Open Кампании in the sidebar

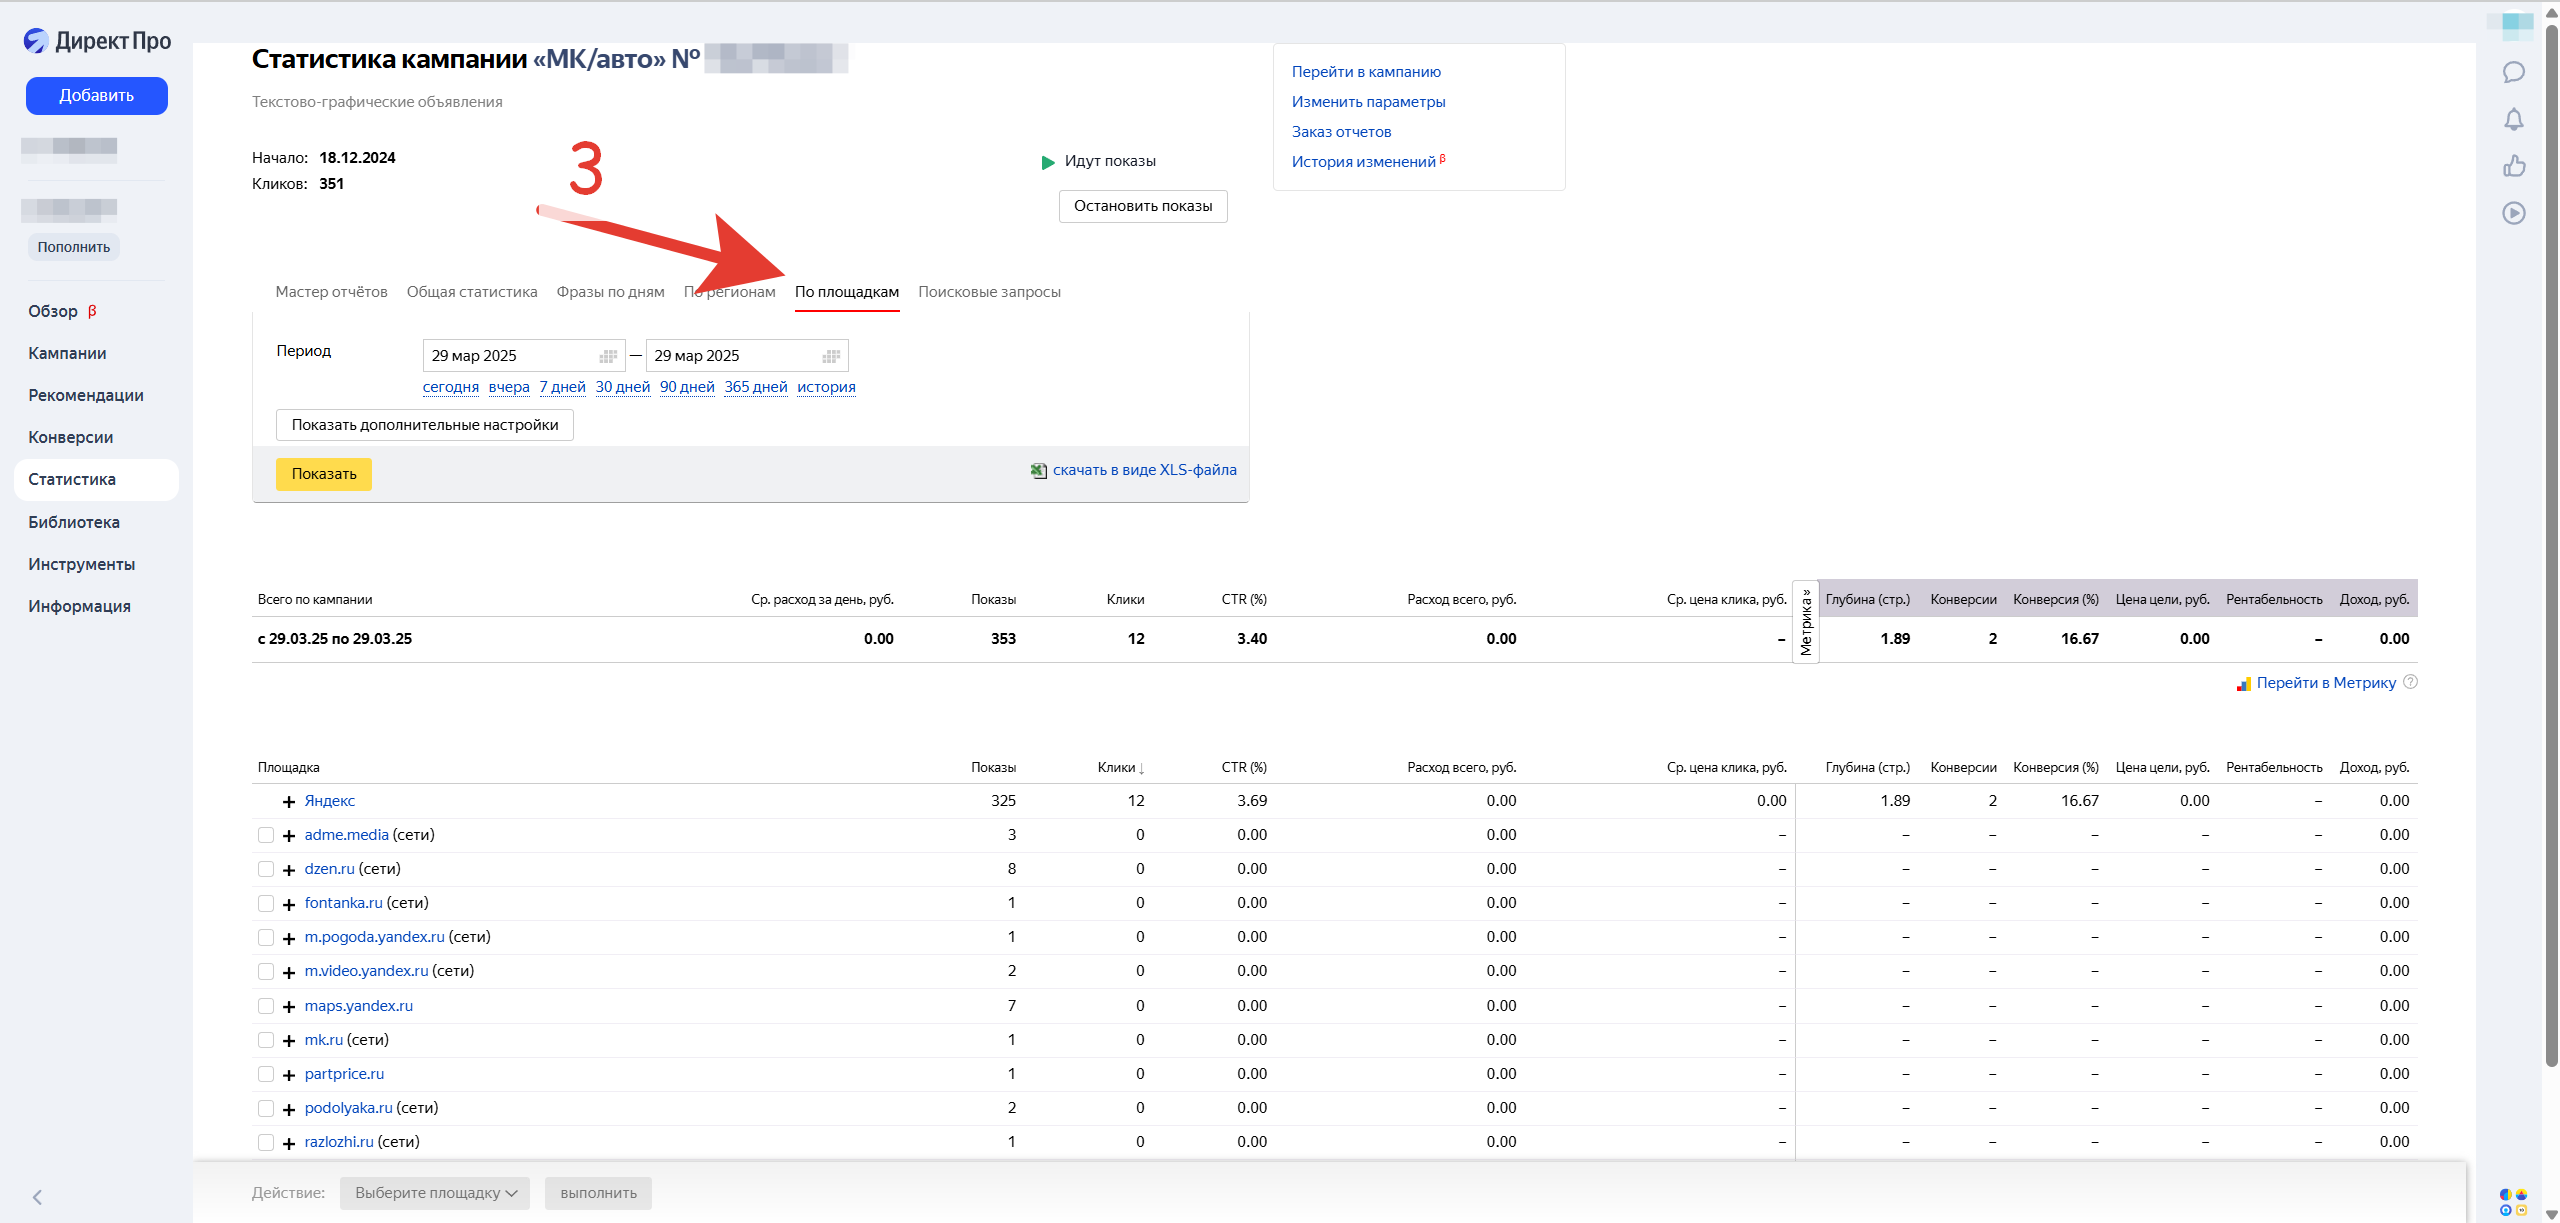(67, 353)
